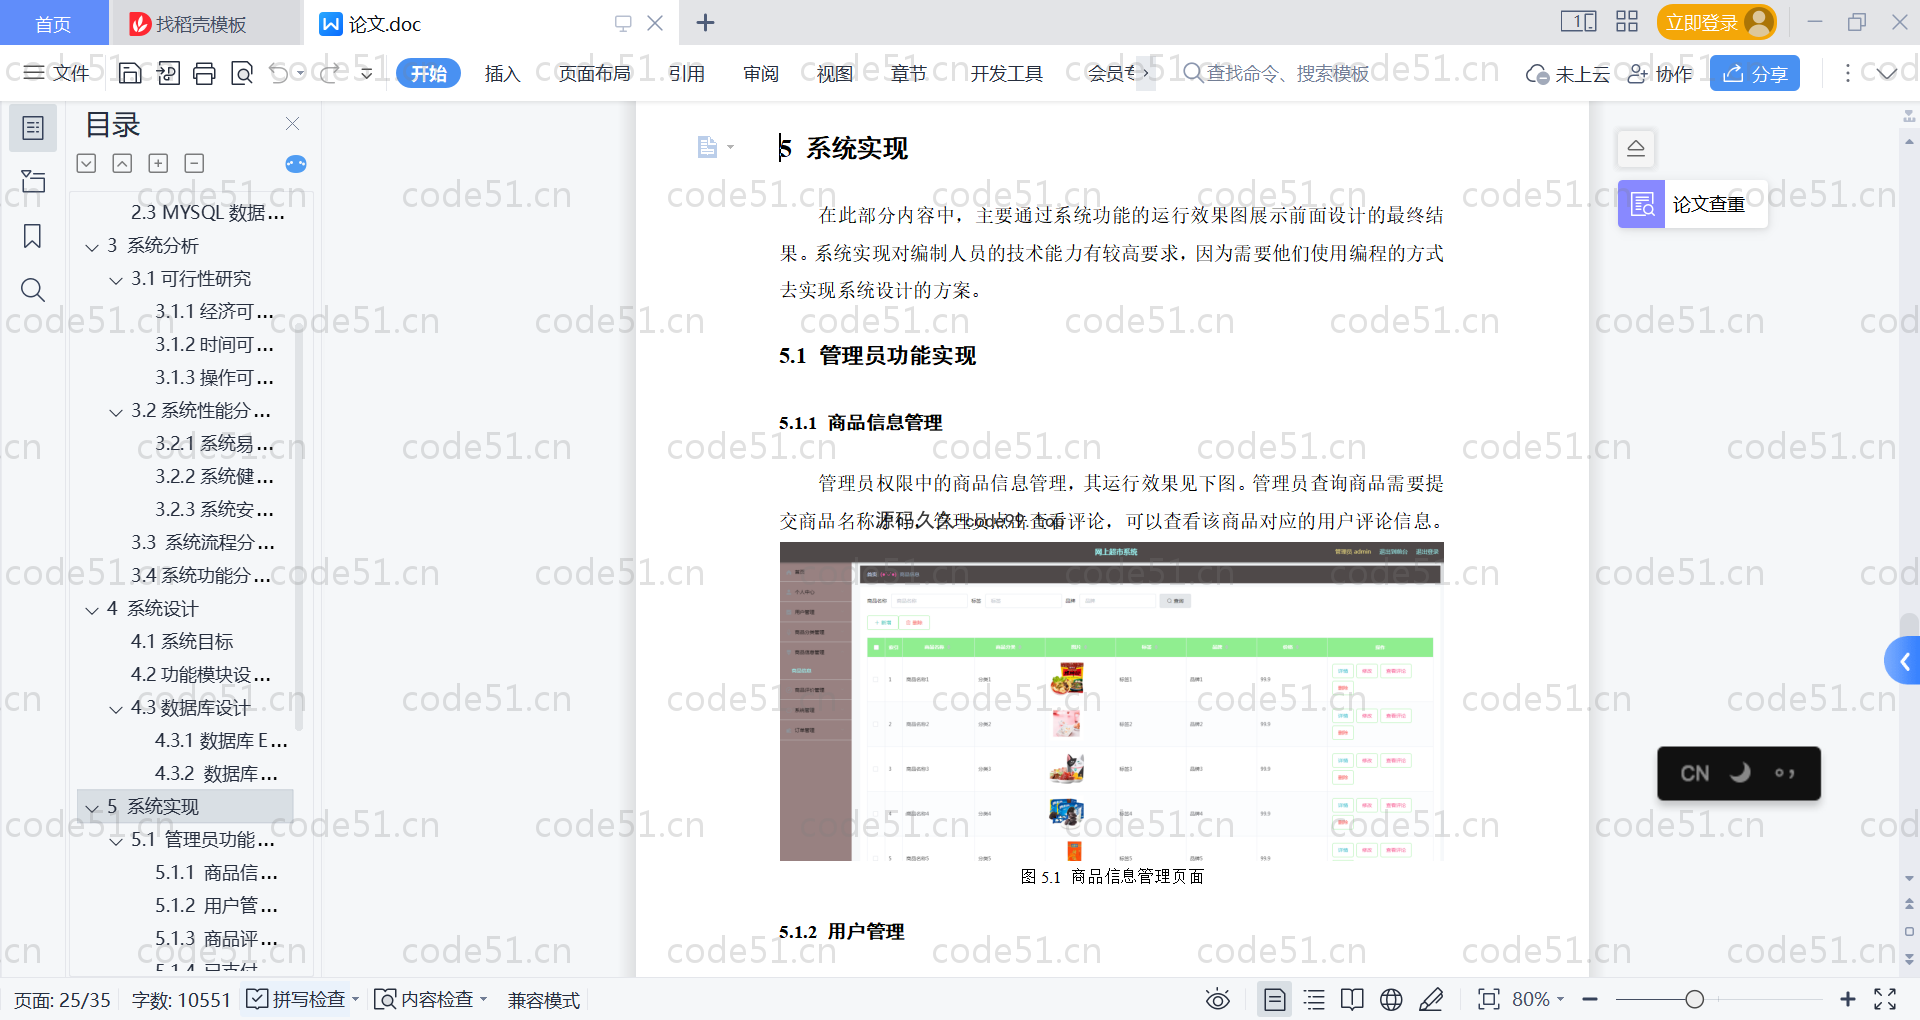Open Find via the sidebar magnifier icon

point(33,290)
